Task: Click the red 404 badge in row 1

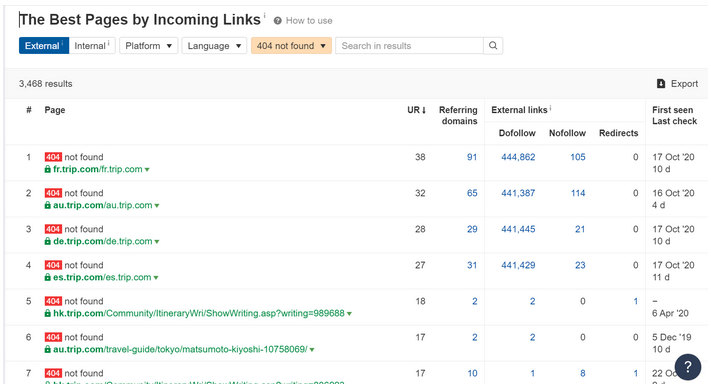Action: tap(53, 157)
